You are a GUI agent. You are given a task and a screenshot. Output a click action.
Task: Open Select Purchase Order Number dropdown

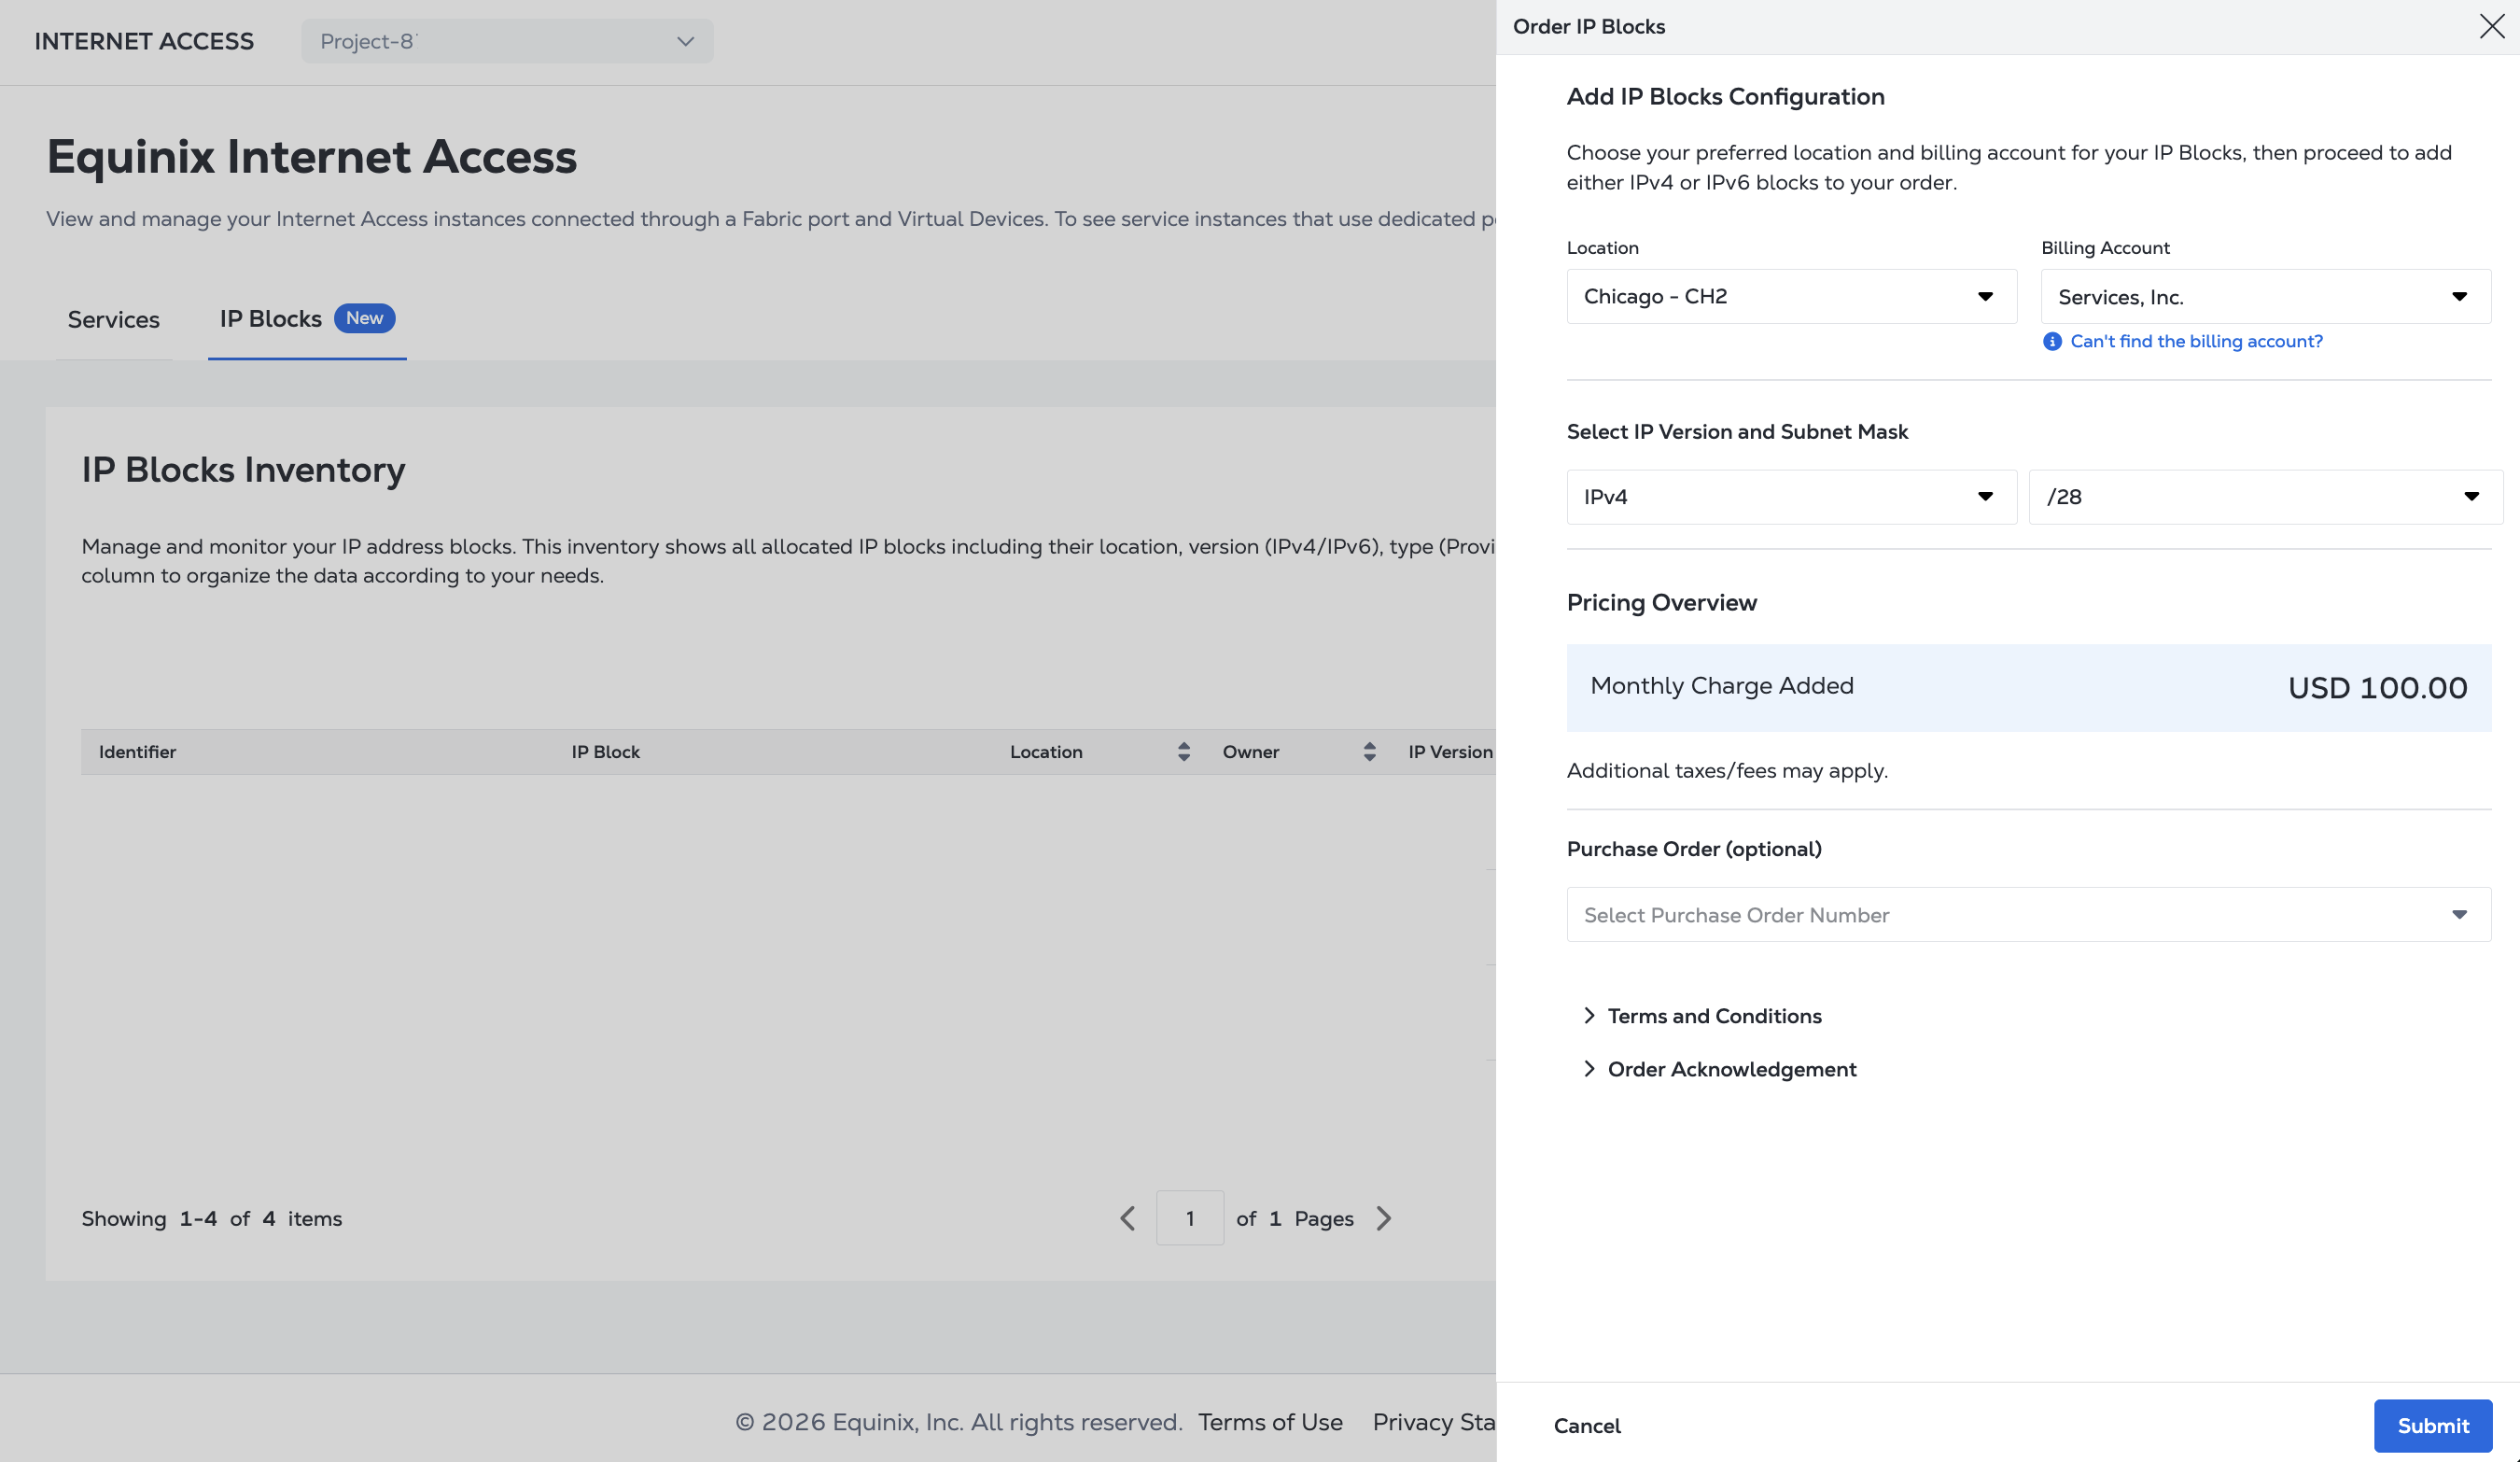tap(2028, 915)
